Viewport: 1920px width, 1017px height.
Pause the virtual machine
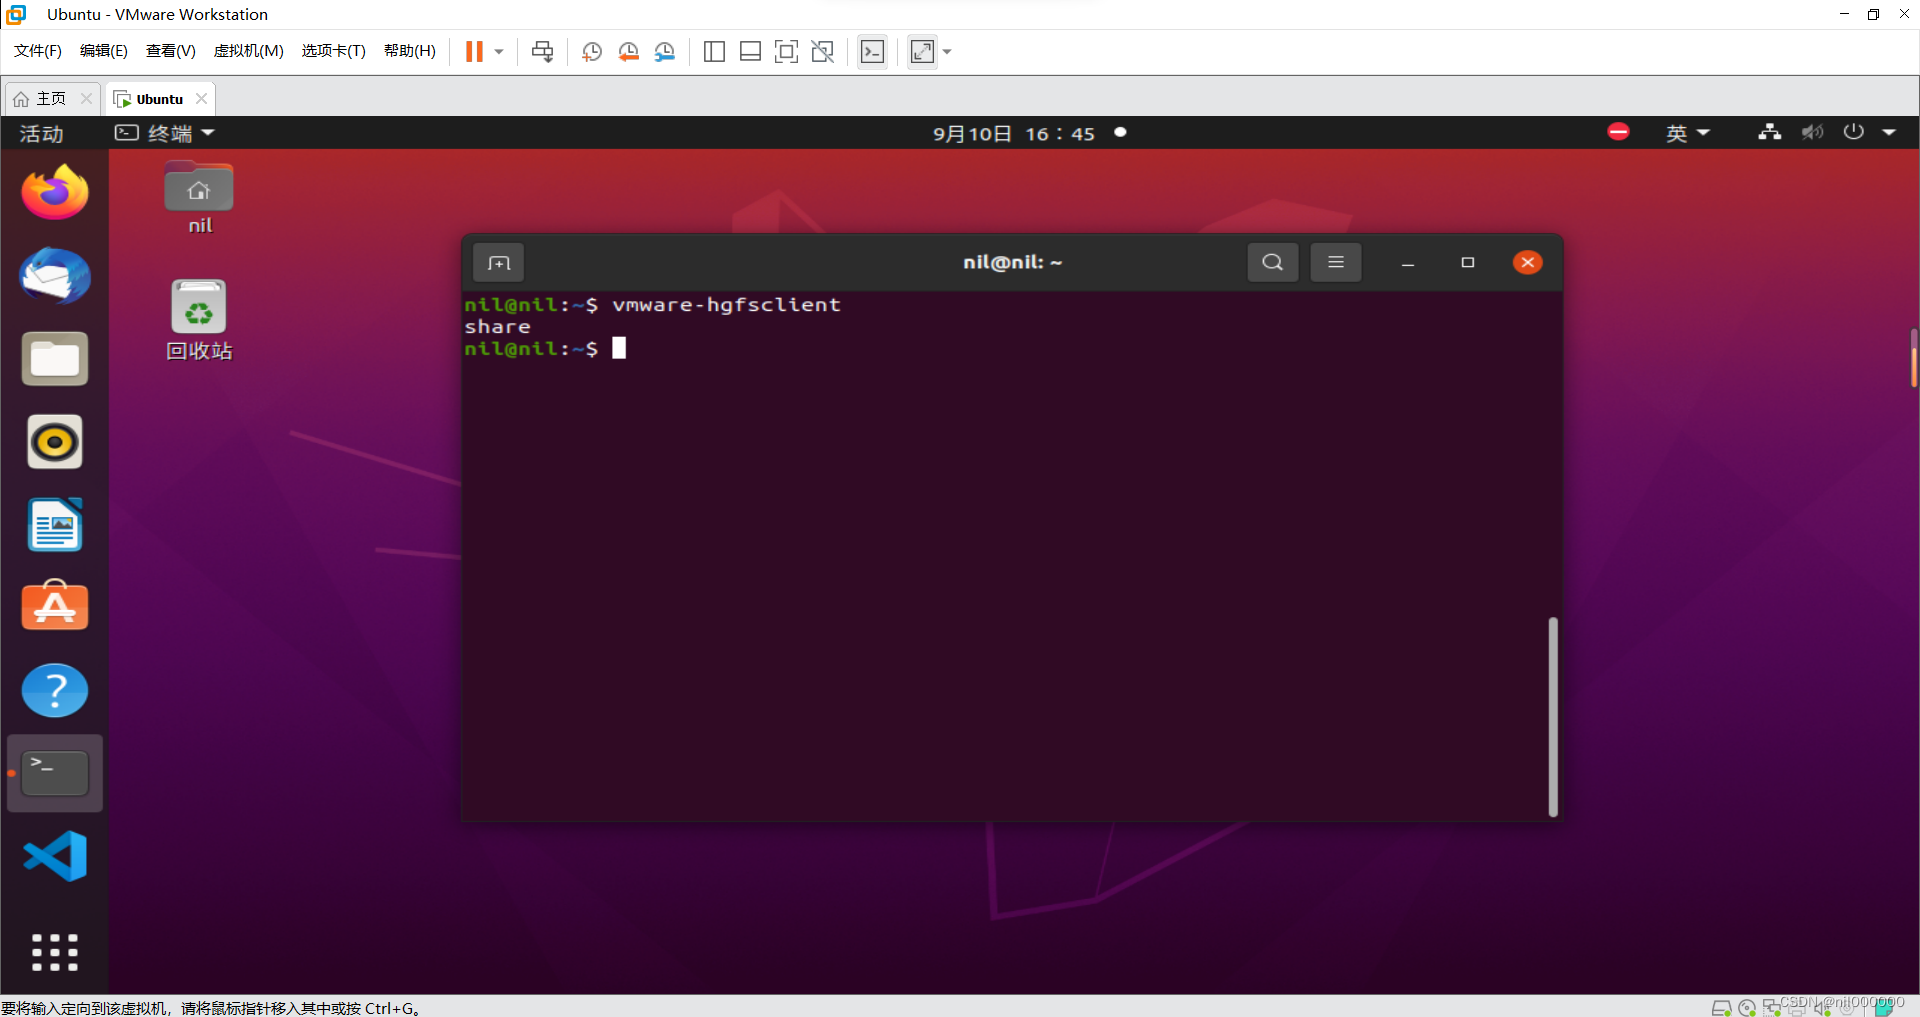point(474,51)
